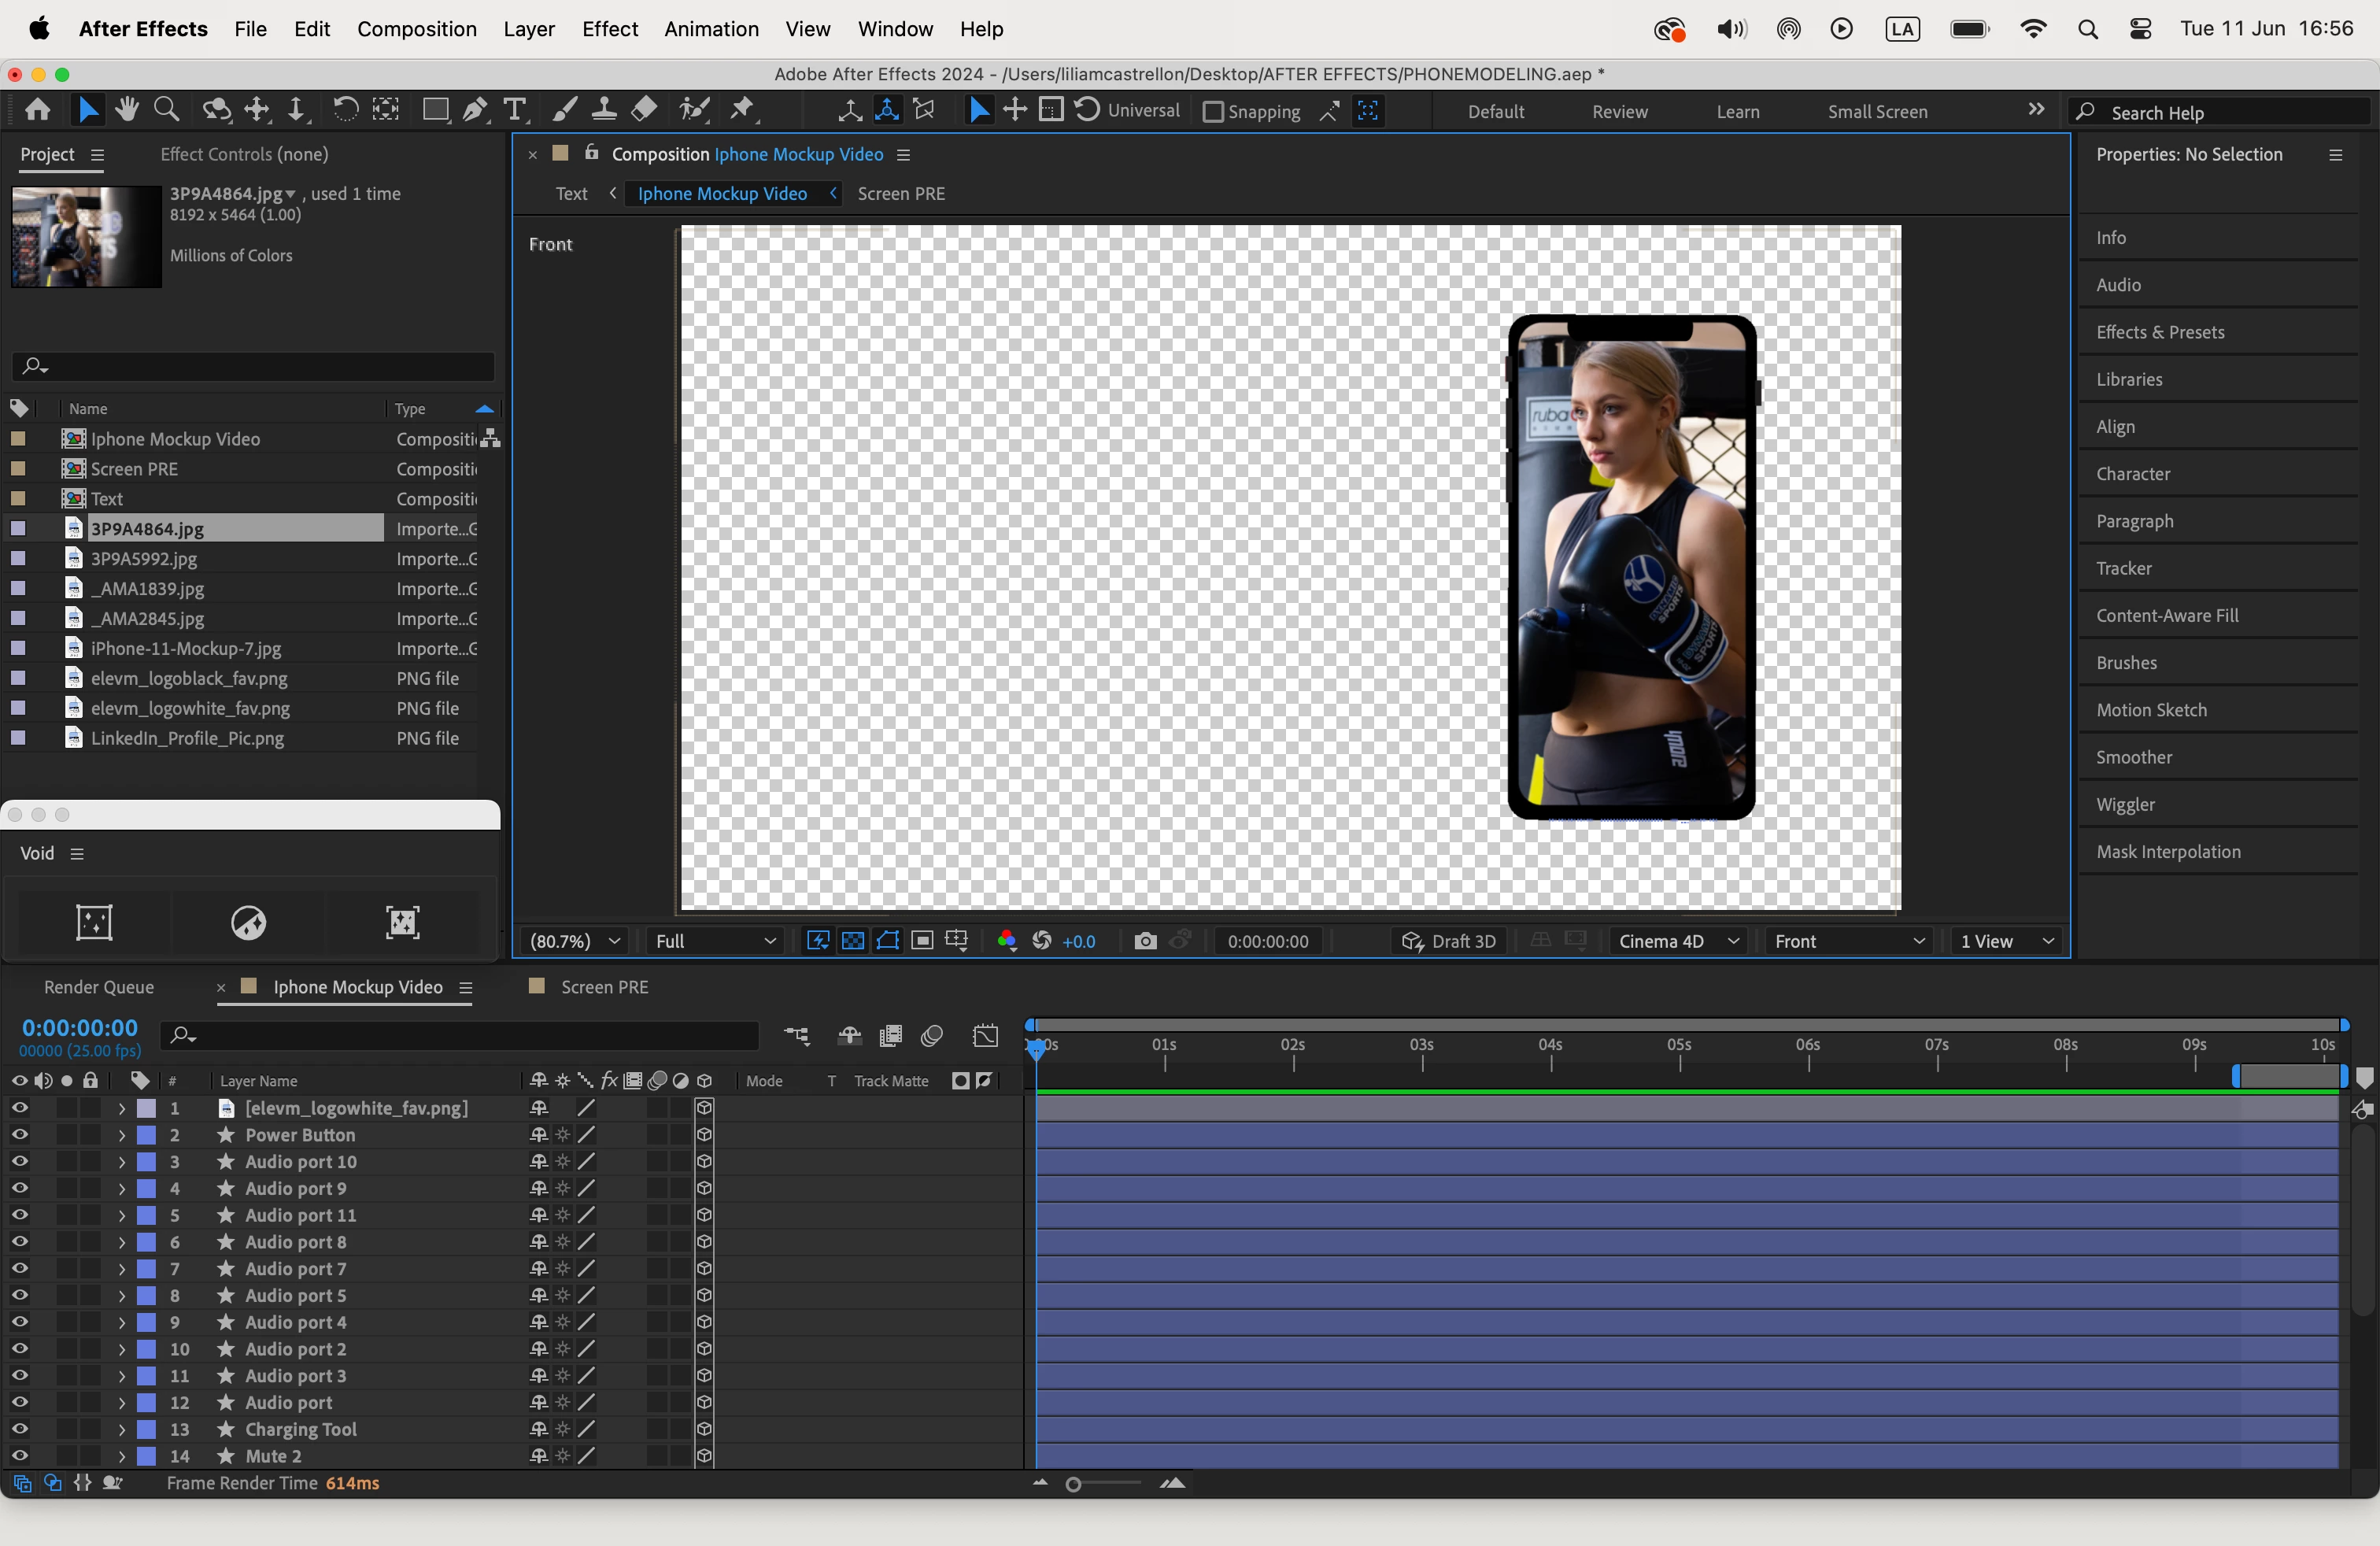Expand the Charging Tool layer
The width and height of the screenshot is (2380, 1546).
121,1429
